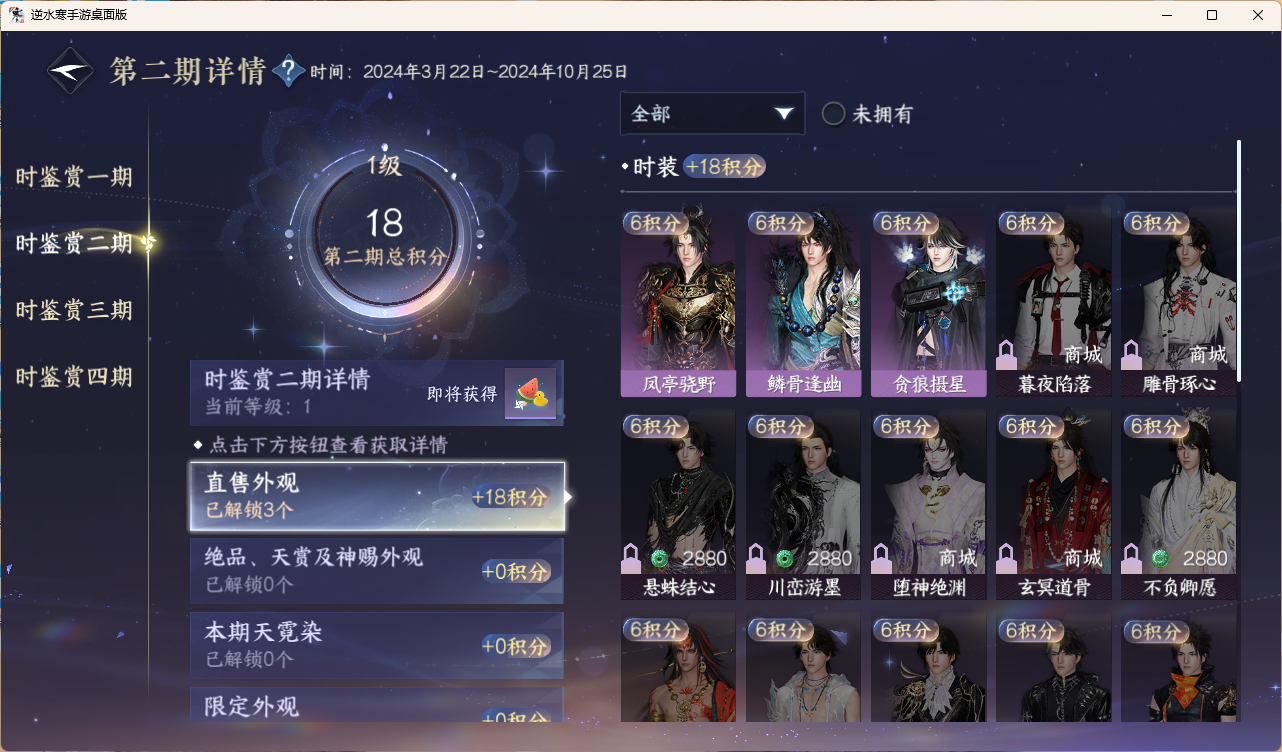Viewport: 1282px width, 752px height.
Task: Expand the 直售外观 category row
Action: point(378,496)
